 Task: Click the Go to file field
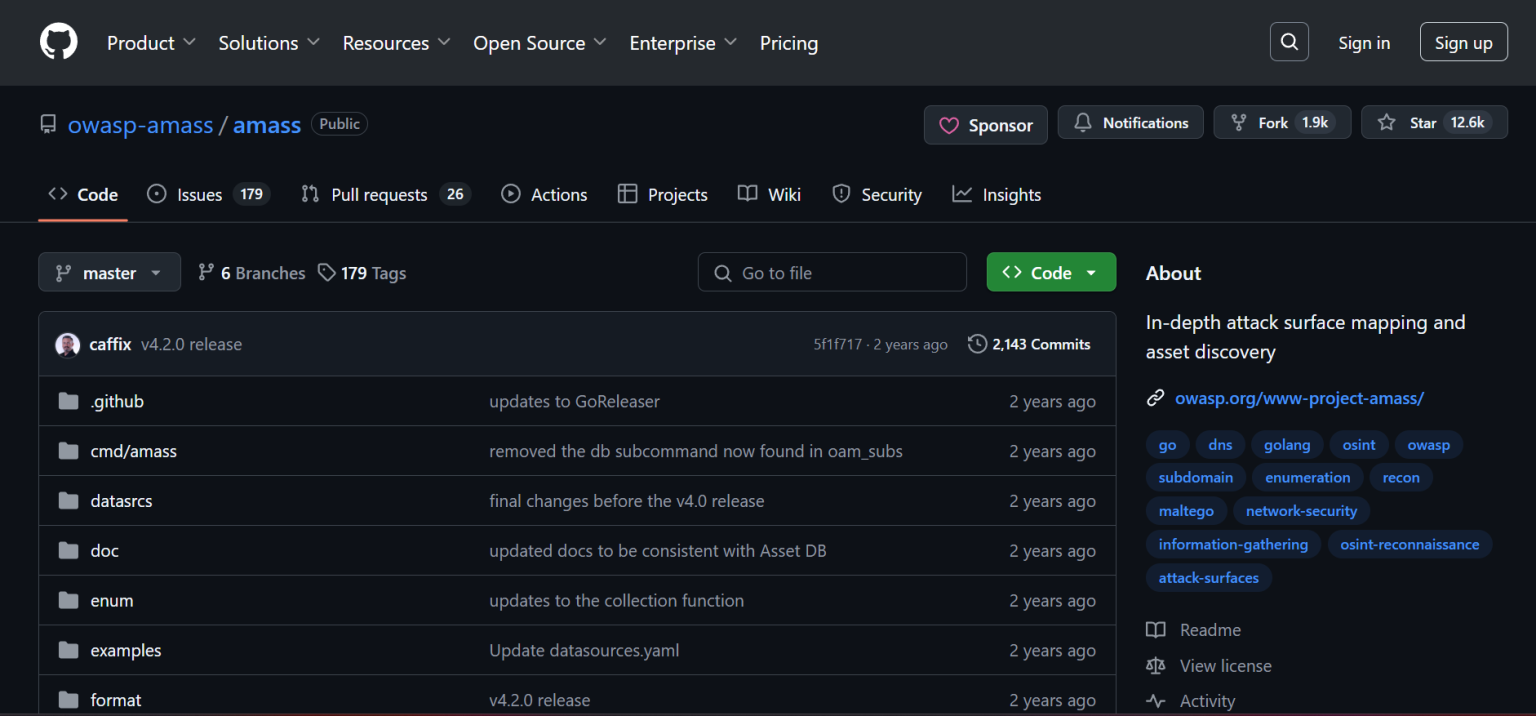coord(831,272)
